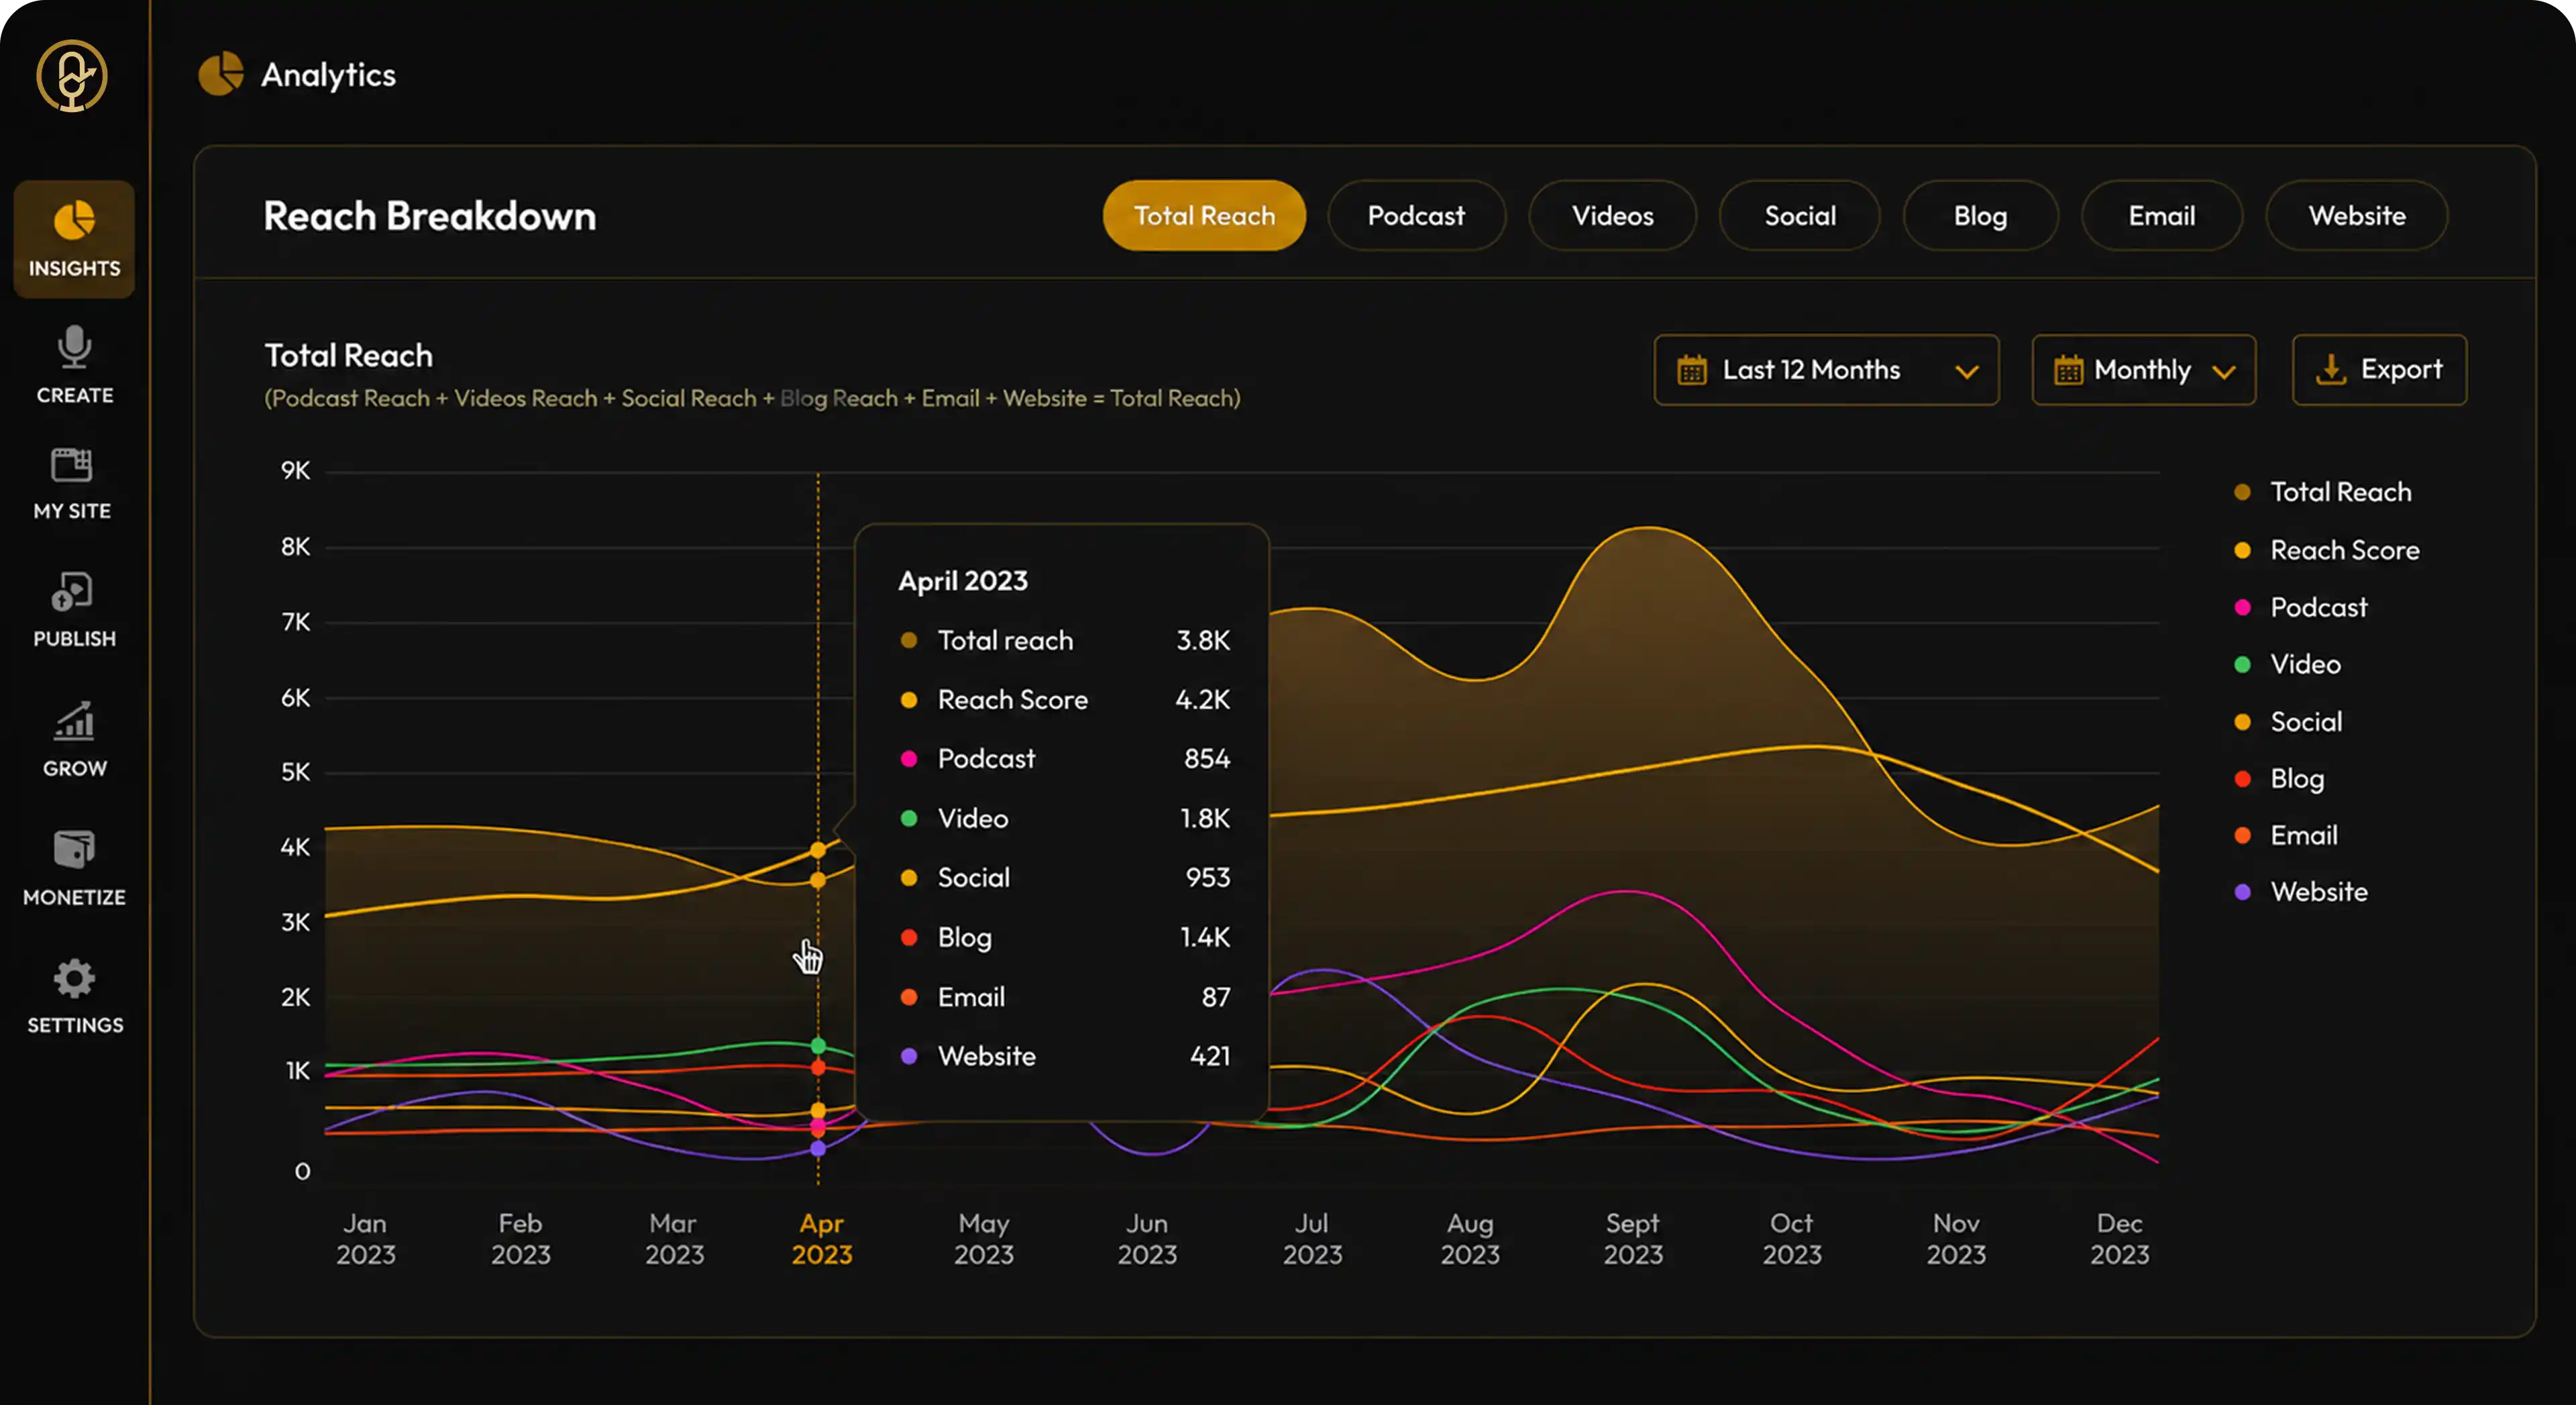The image size is (2576, 1405).
Task: Click the green Video data point on April line
Action: 818,1046
